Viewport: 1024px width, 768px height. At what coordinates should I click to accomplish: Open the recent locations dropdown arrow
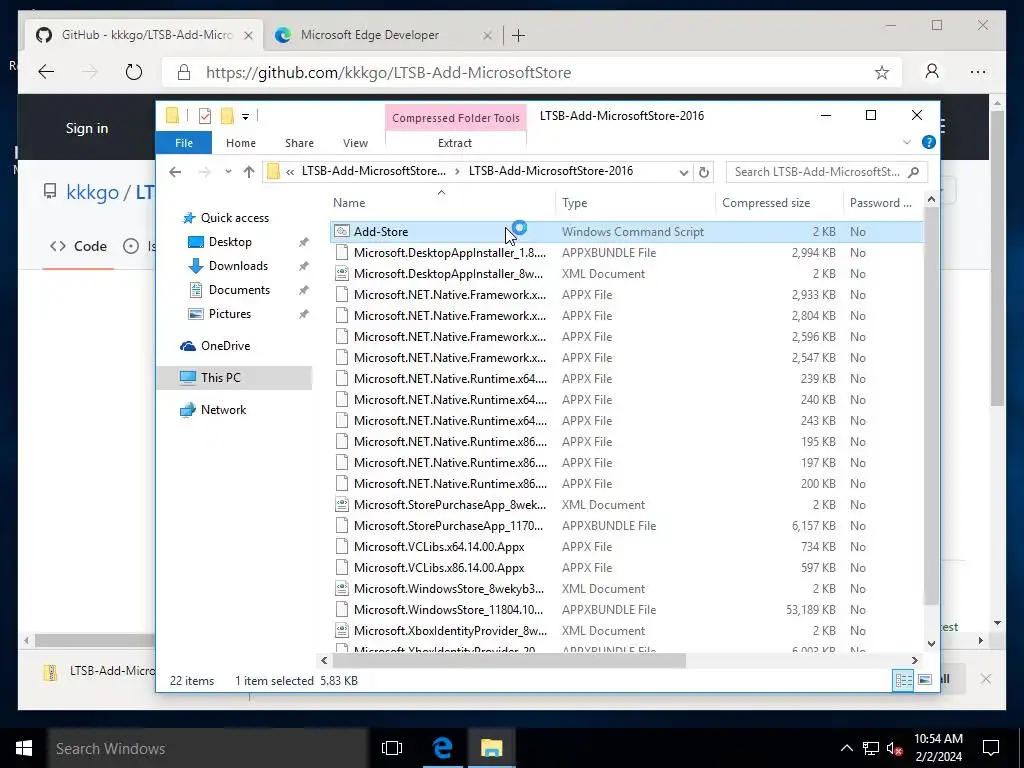tap(228, 172)
